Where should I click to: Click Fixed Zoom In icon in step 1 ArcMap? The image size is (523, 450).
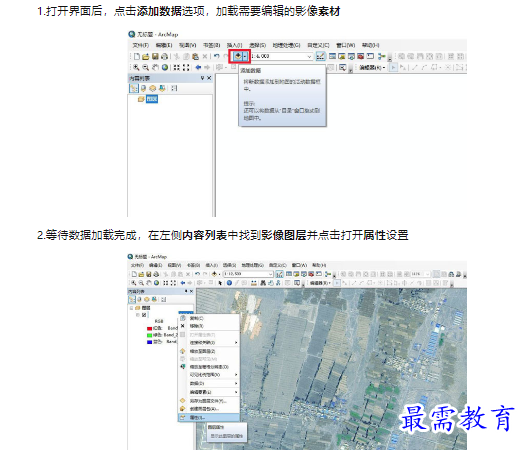point(176,67)
